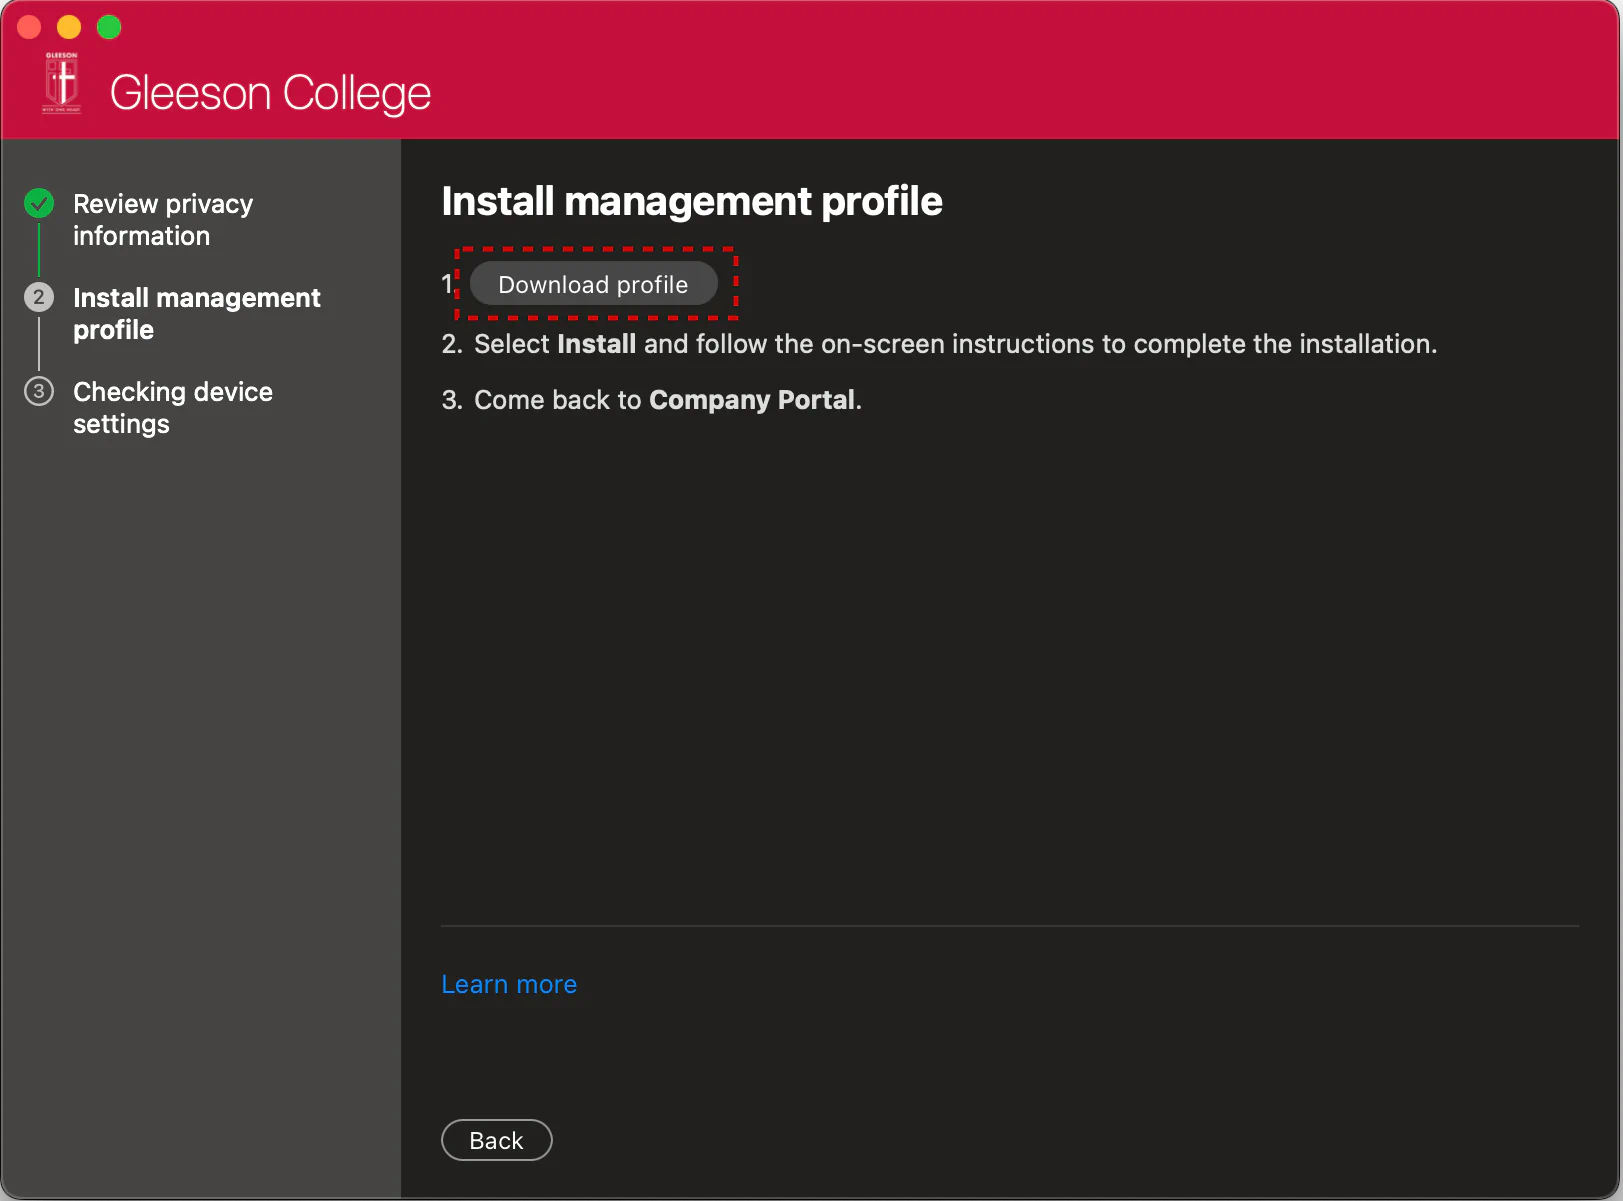The image size is (1623, 1201).
Task: Click the Install management profile heading
Action: click(x=692, y=201)
